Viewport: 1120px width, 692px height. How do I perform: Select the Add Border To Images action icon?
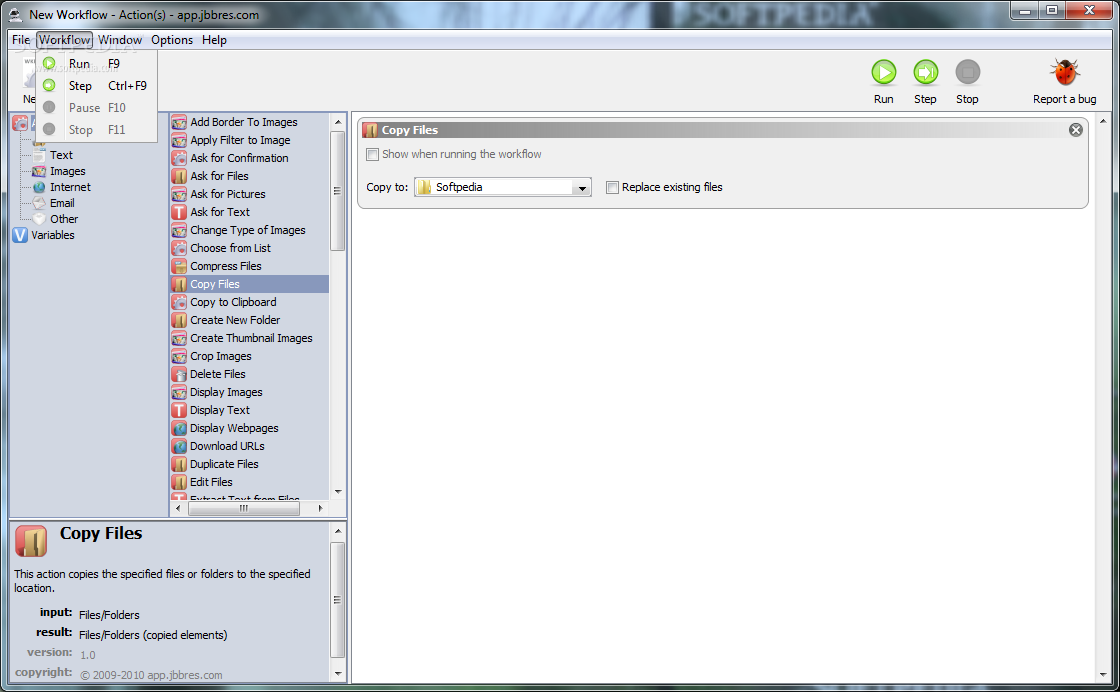179,122
